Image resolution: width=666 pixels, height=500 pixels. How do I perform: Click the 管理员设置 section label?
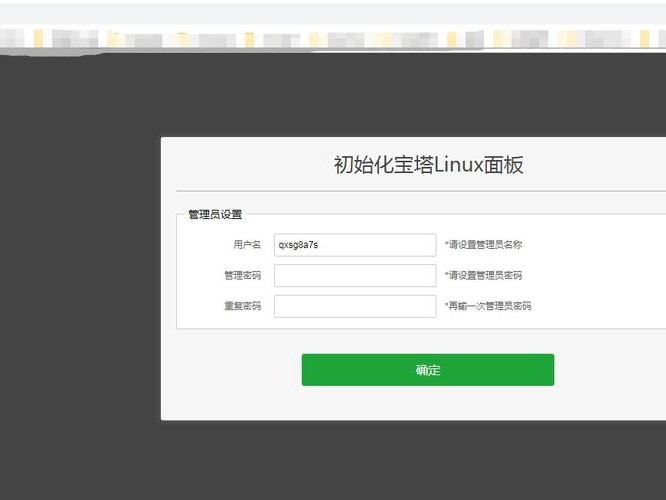215,215
